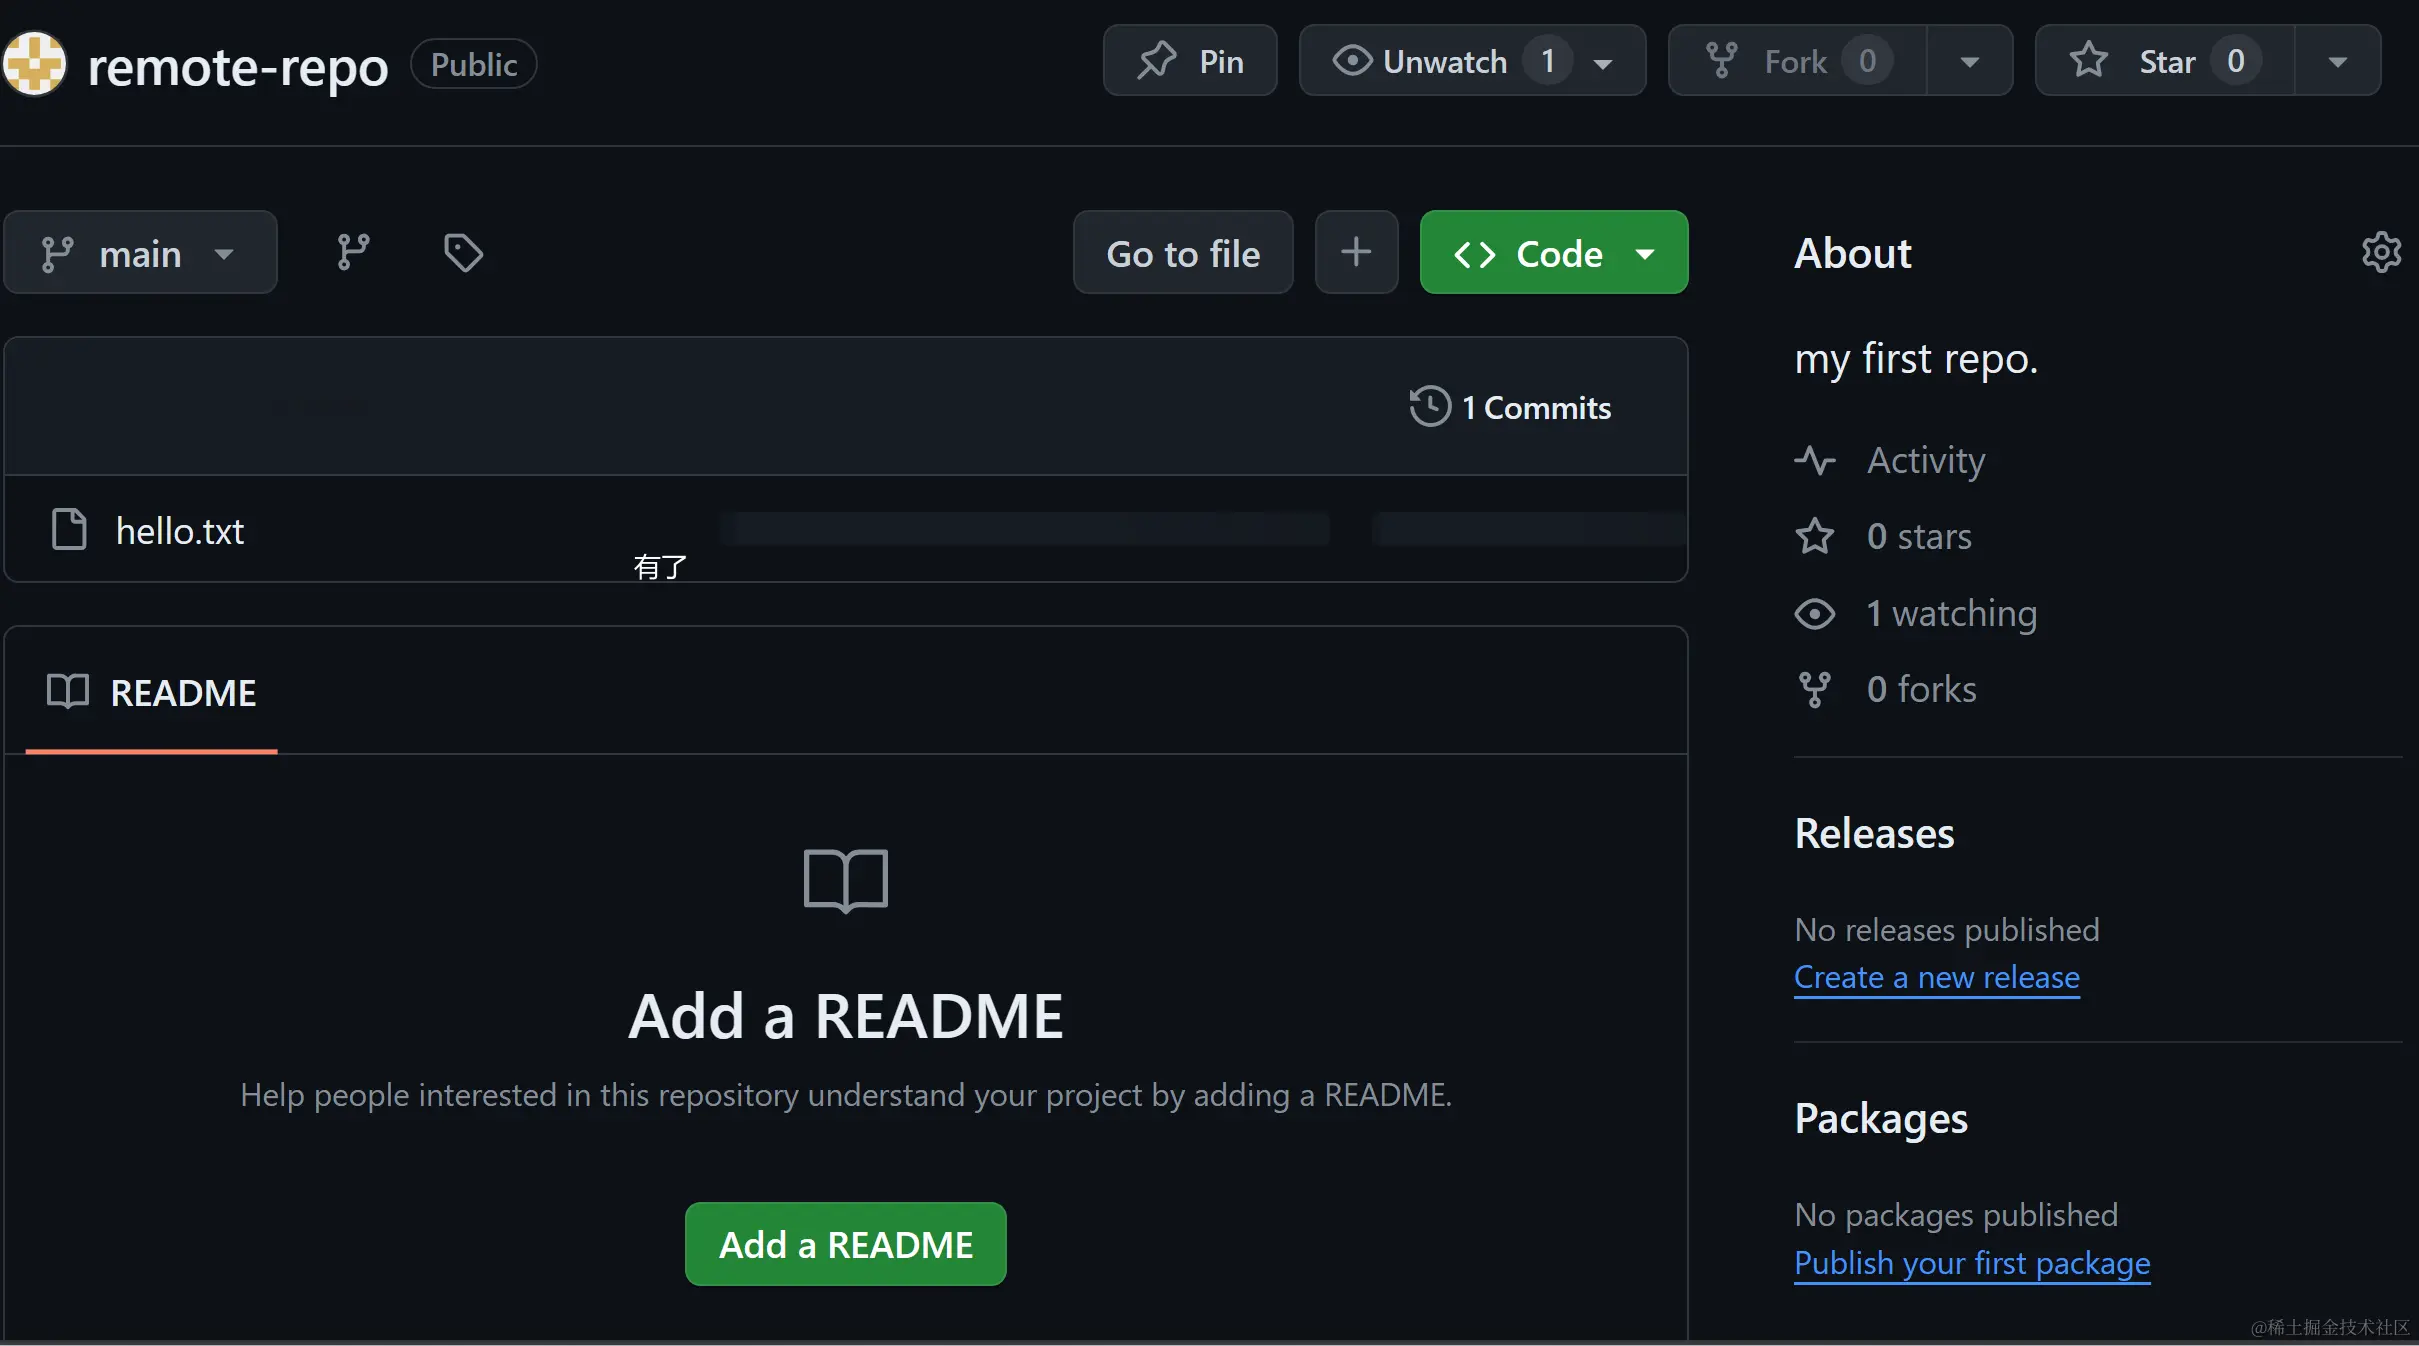Click the About settings gear icon
This screenshot has width=2419, height=1346.
pos(2381,252)
